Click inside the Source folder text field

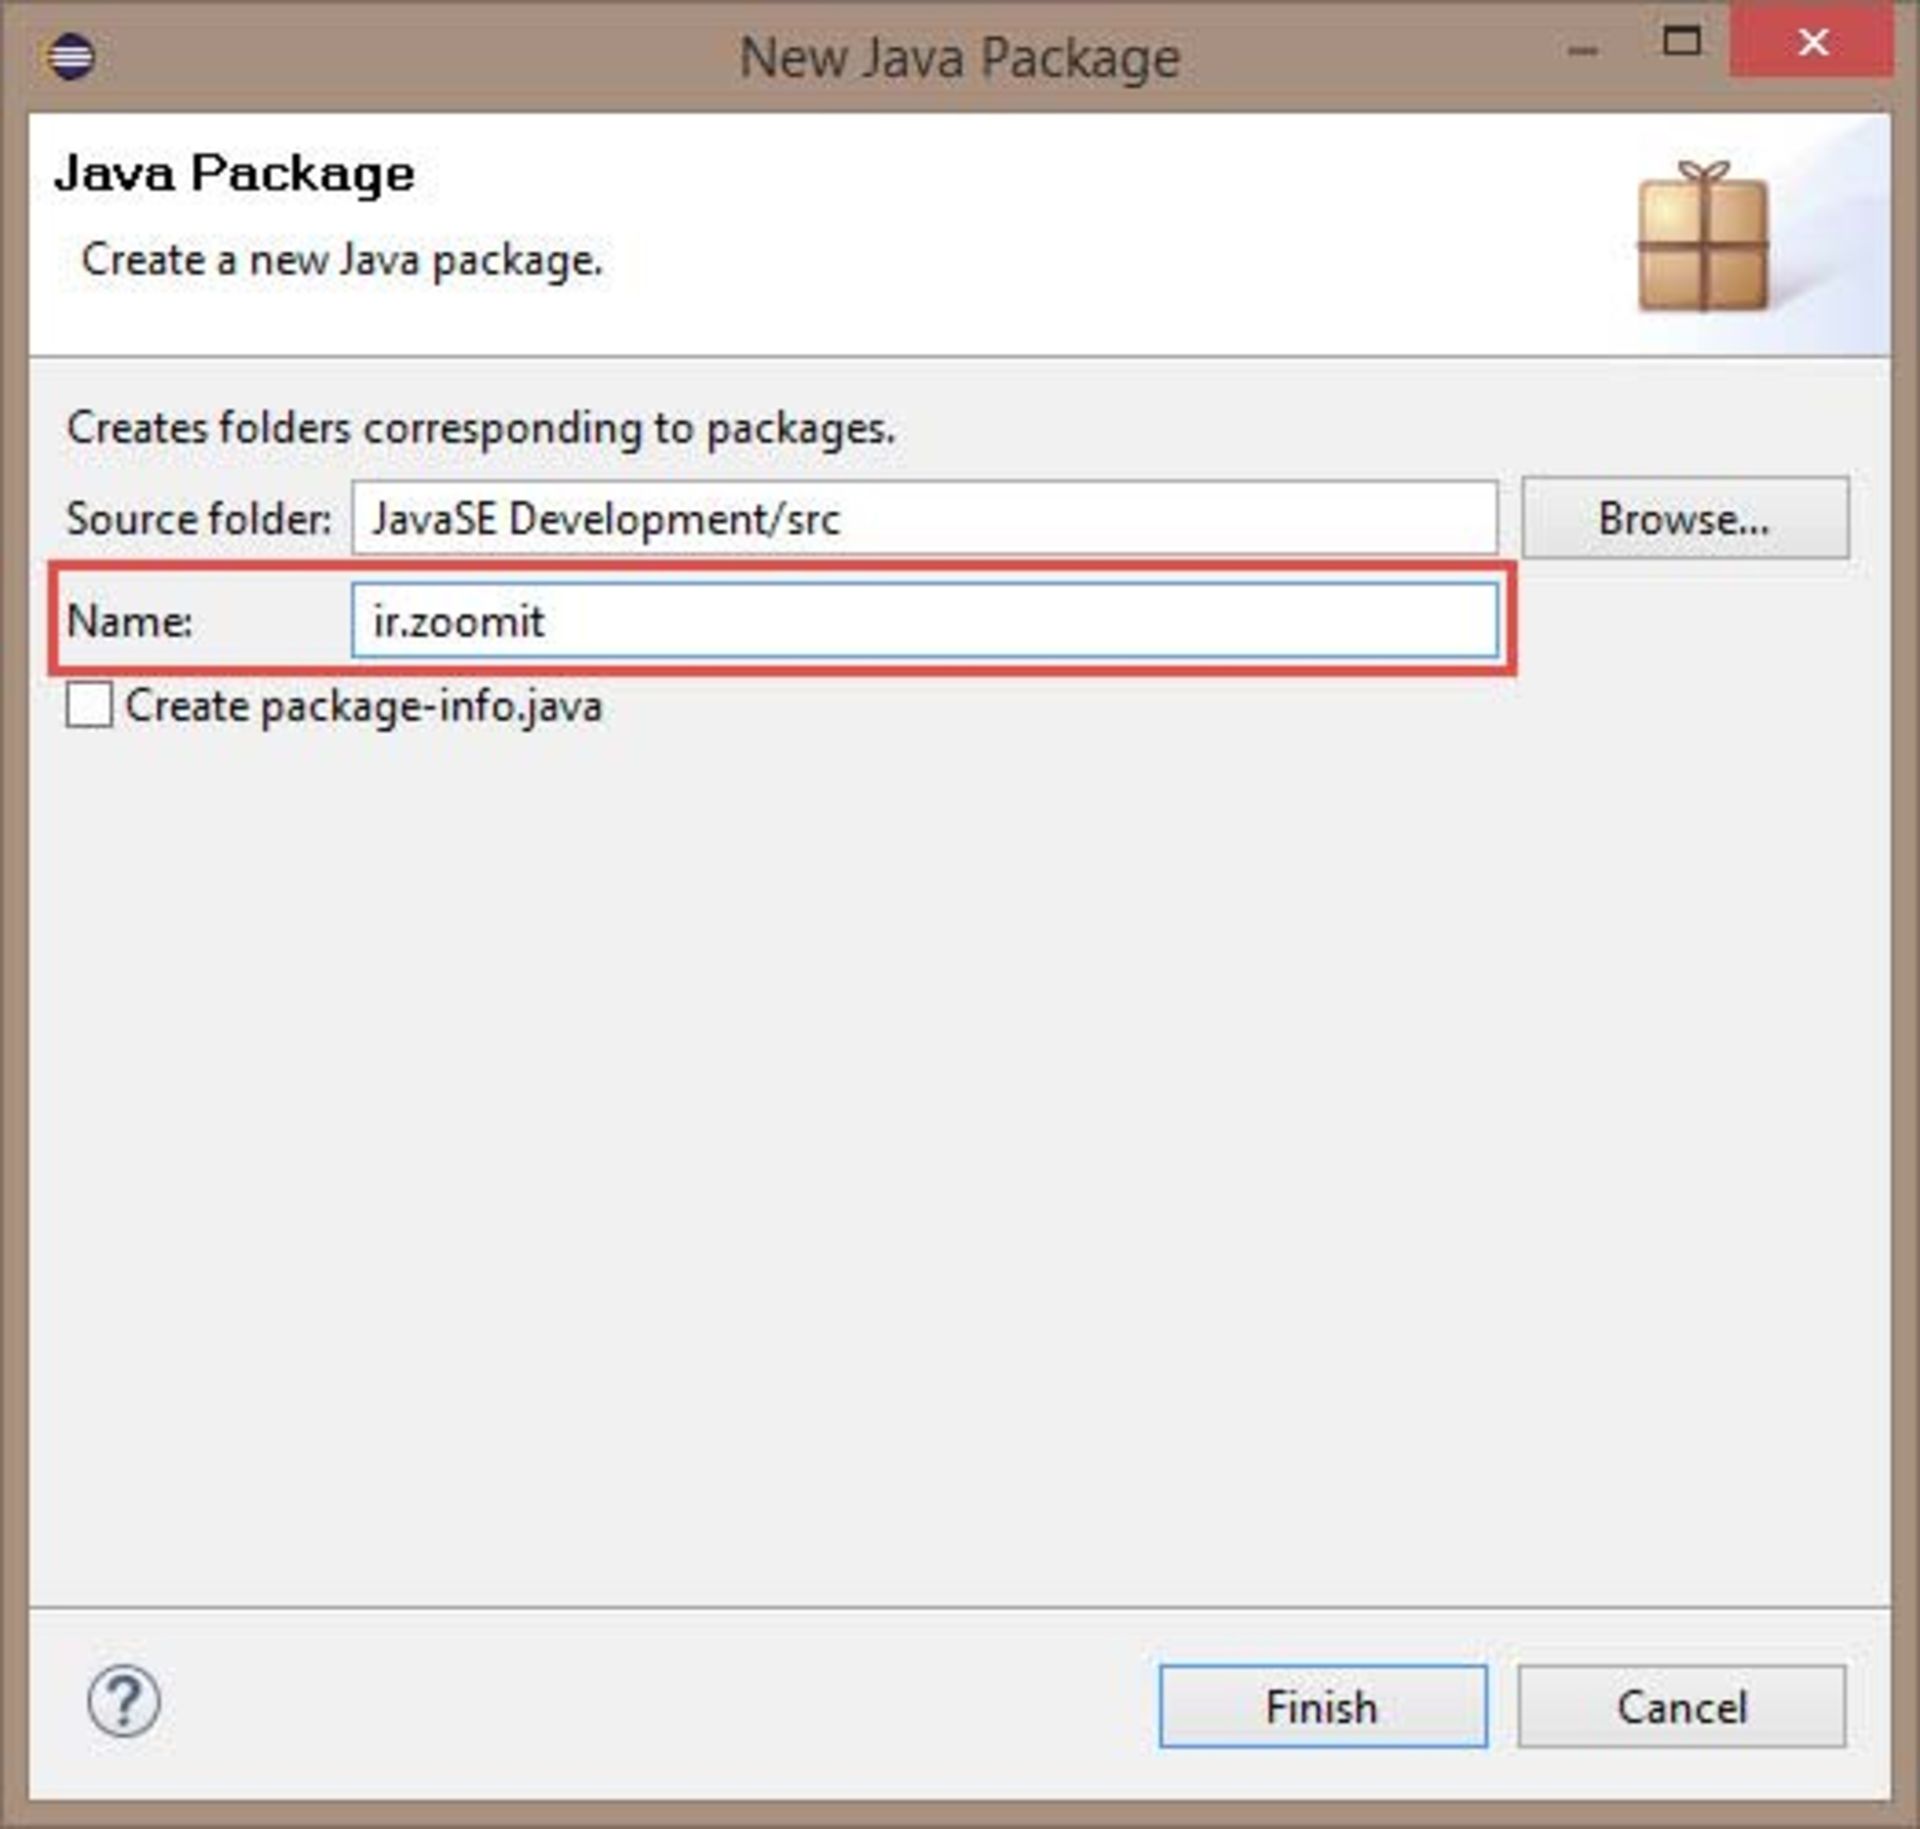[924, 518]
